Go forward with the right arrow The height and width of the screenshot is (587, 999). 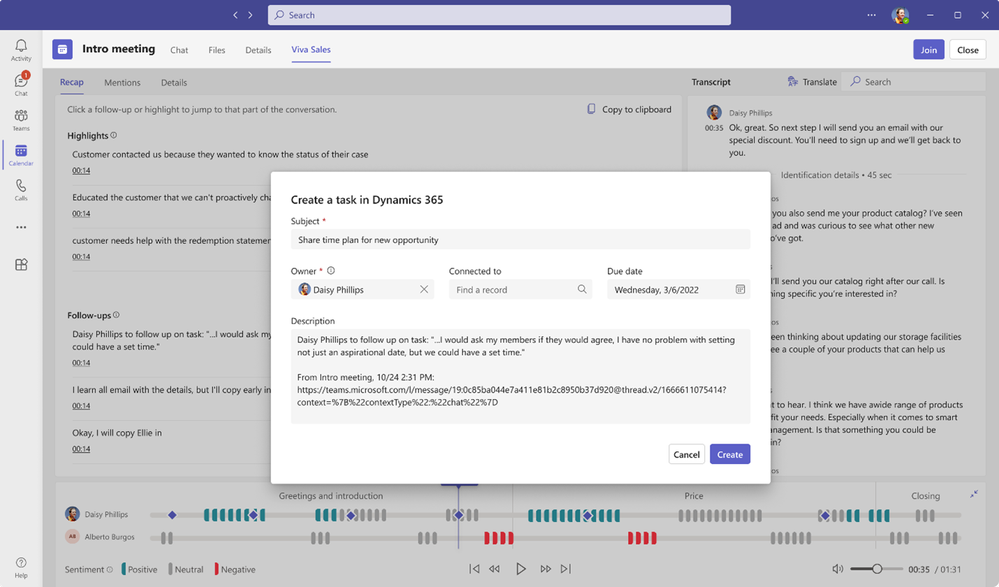[x=250, y=15]
